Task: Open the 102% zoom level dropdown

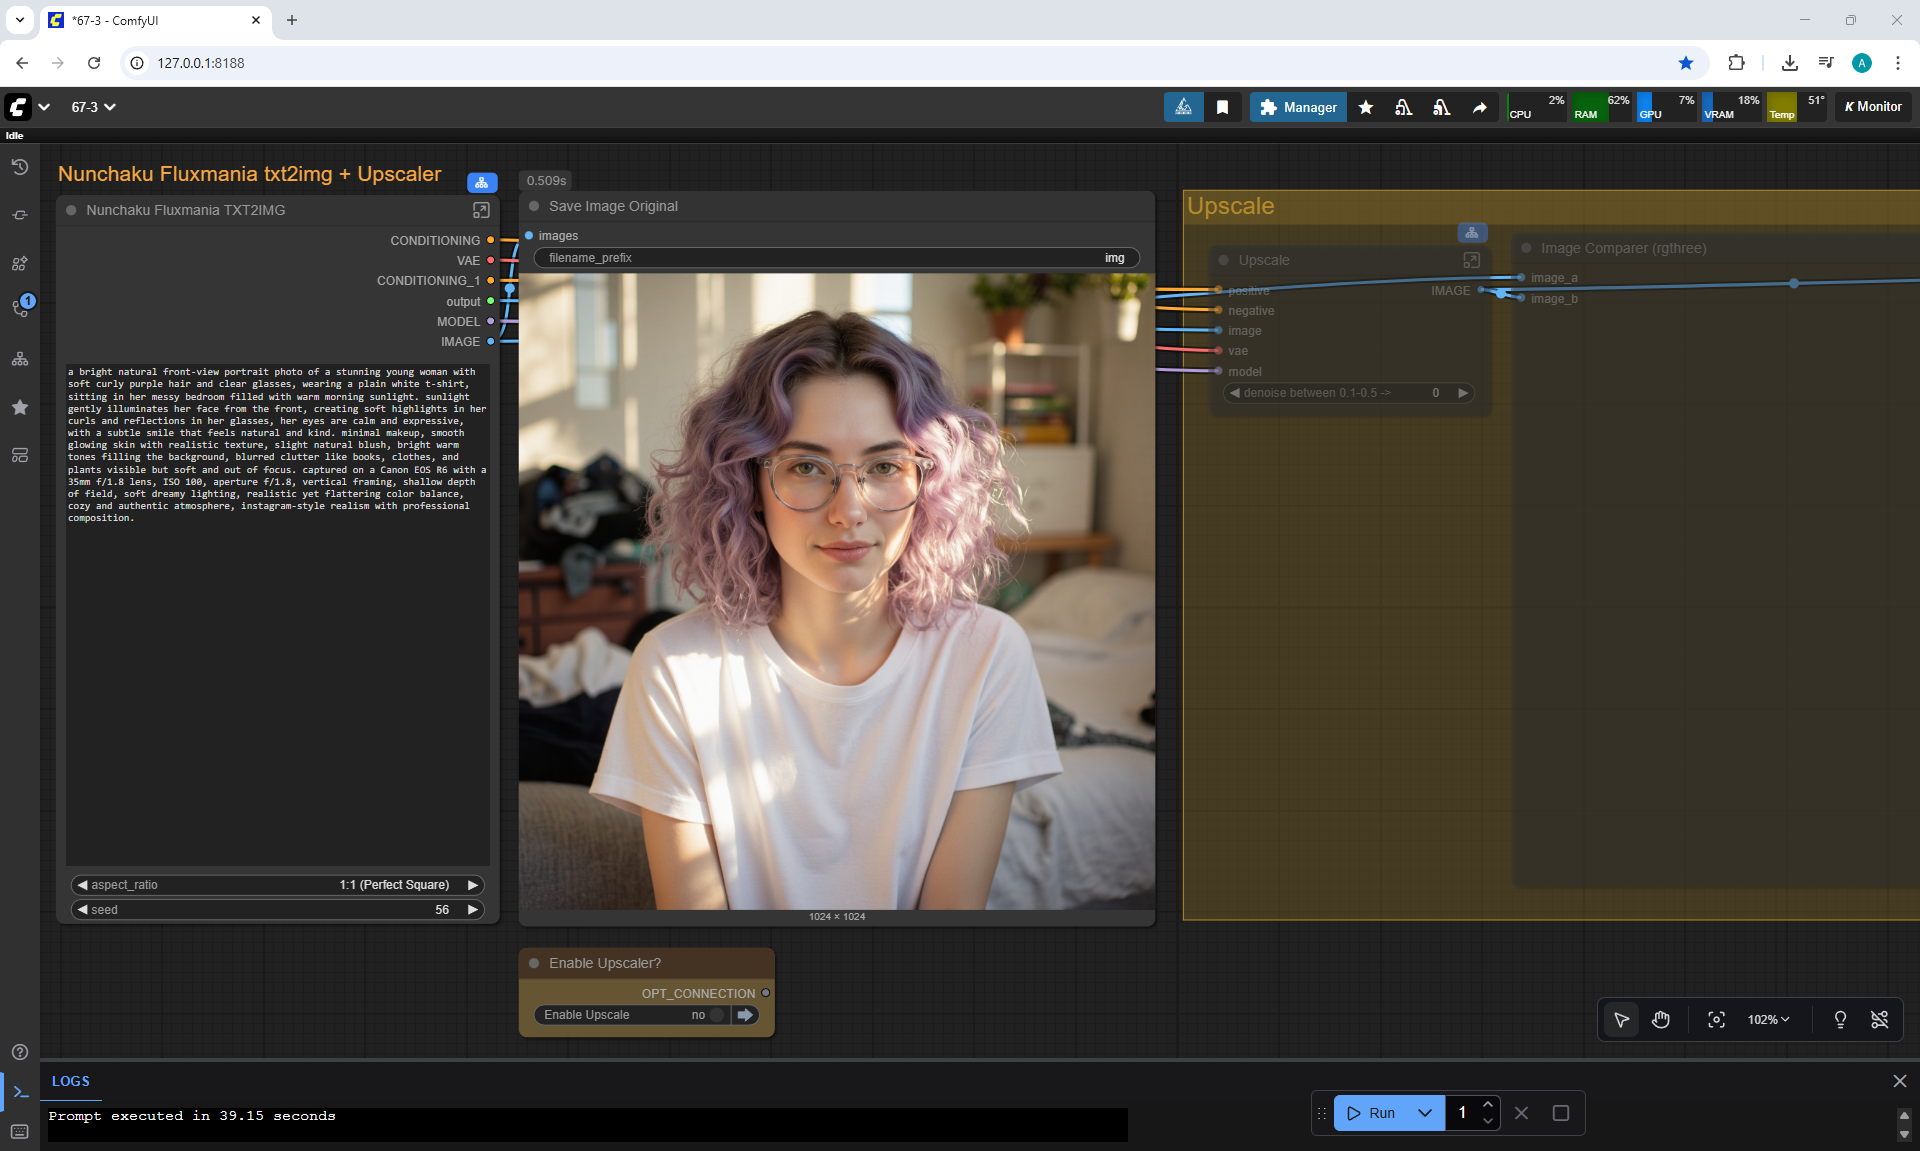Action: (1768, 1019)
